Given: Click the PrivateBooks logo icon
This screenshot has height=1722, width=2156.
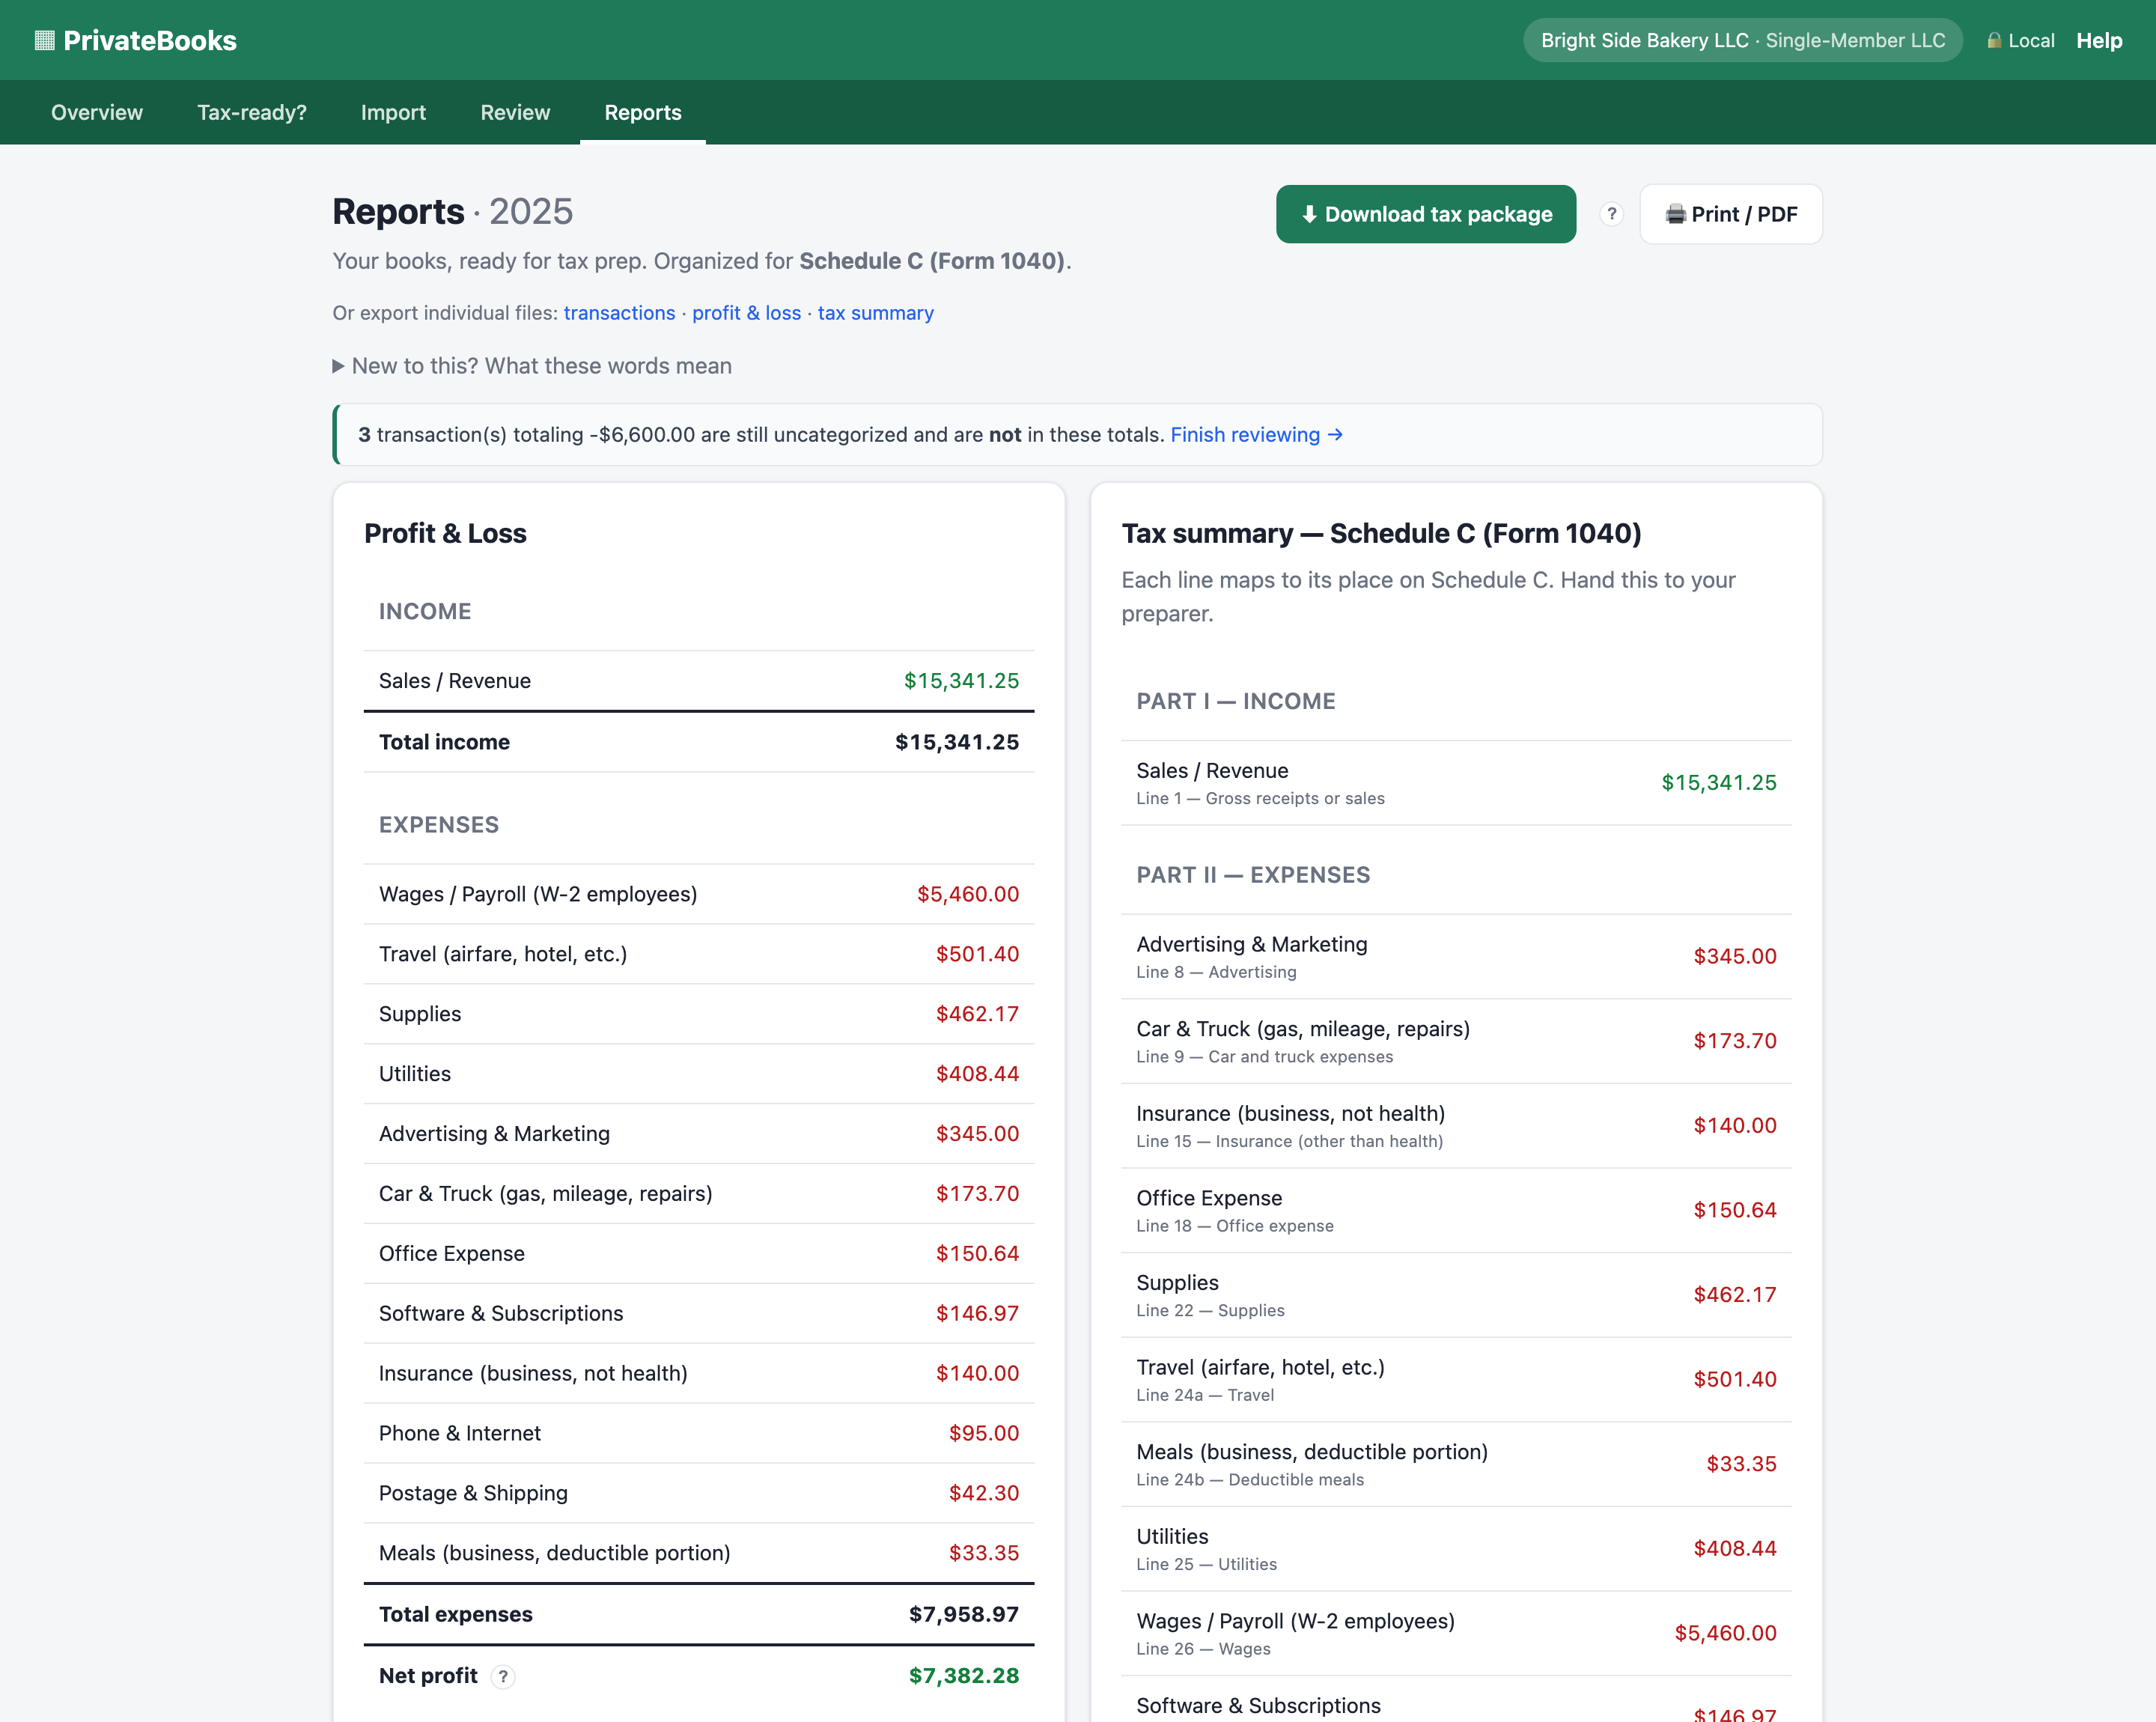Looking at the screenshot, I should coord(44,40).
